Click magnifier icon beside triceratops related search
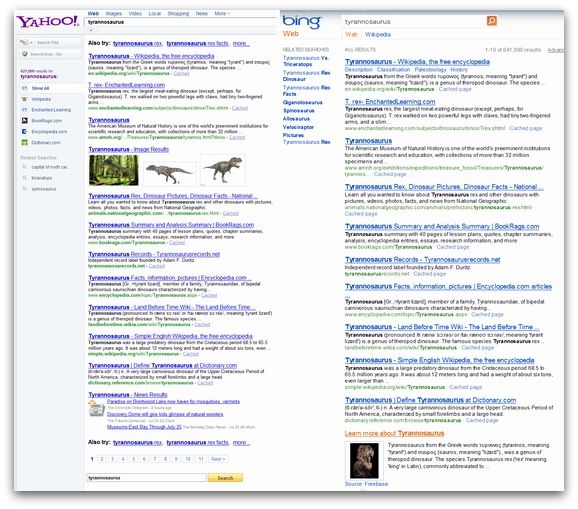 pos(25,178)
